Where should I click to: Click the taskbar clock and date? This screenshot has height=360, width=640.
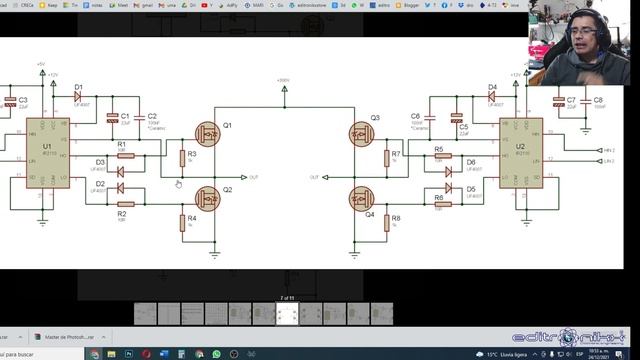click(598, 354)
